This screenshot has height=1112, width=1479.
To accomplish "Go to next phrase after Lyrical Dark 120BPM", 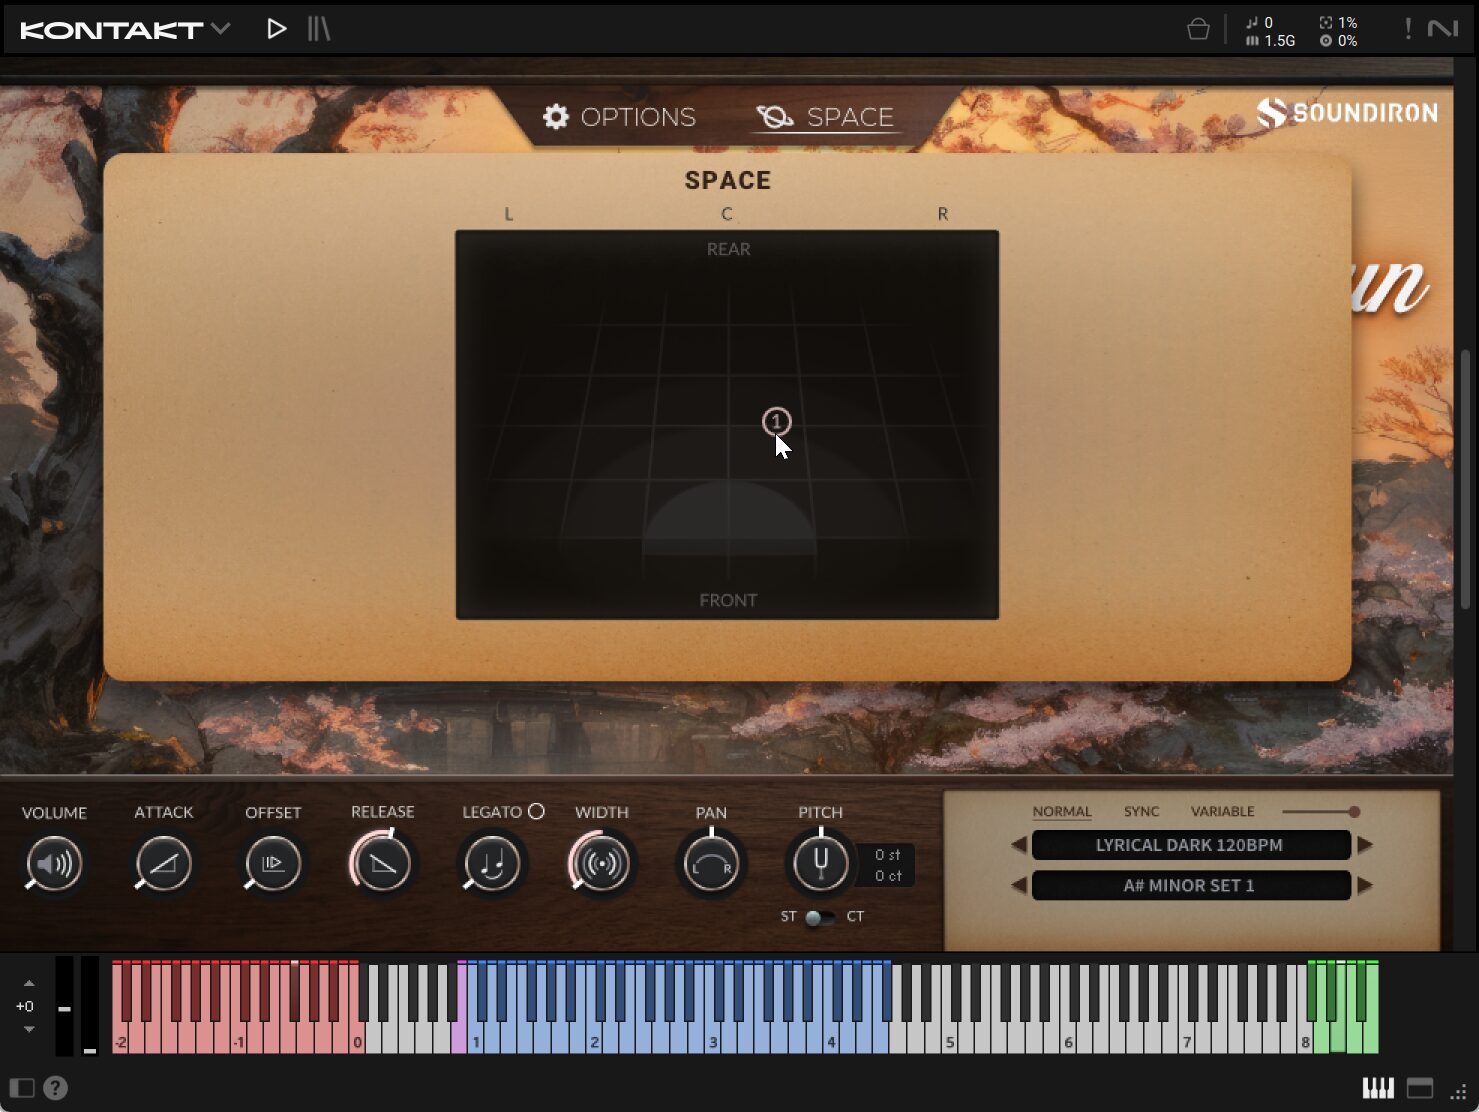I will [1365, 845].
